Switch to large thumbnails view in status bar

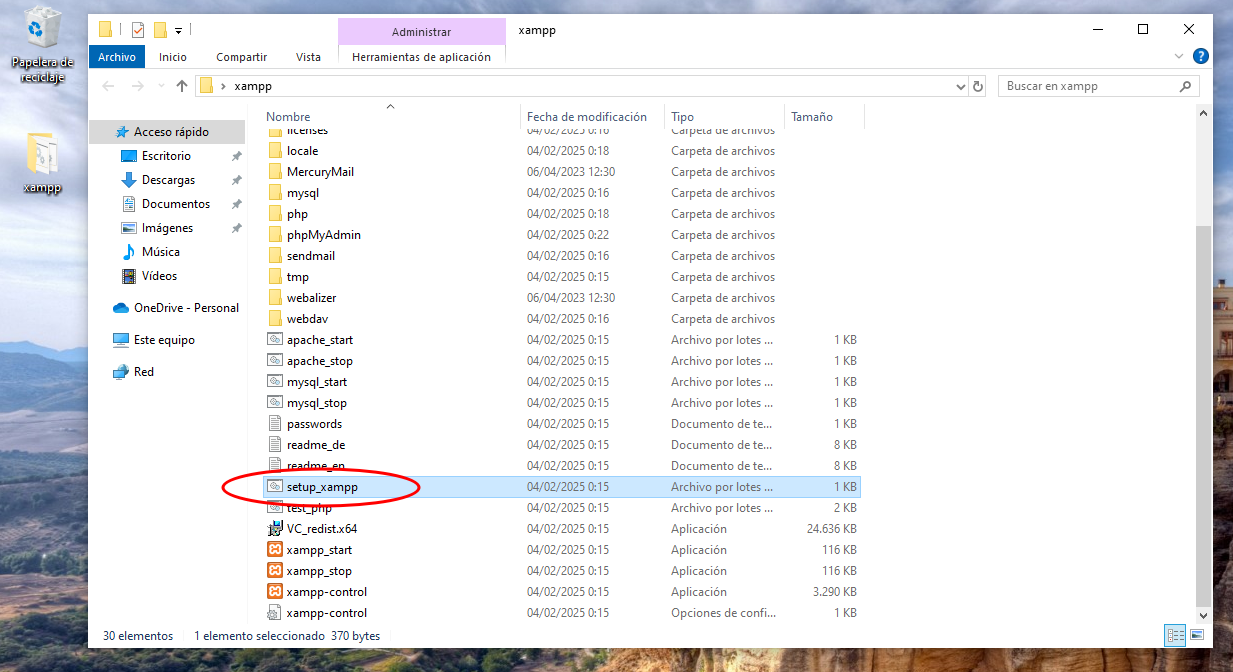pos(1195,636)
